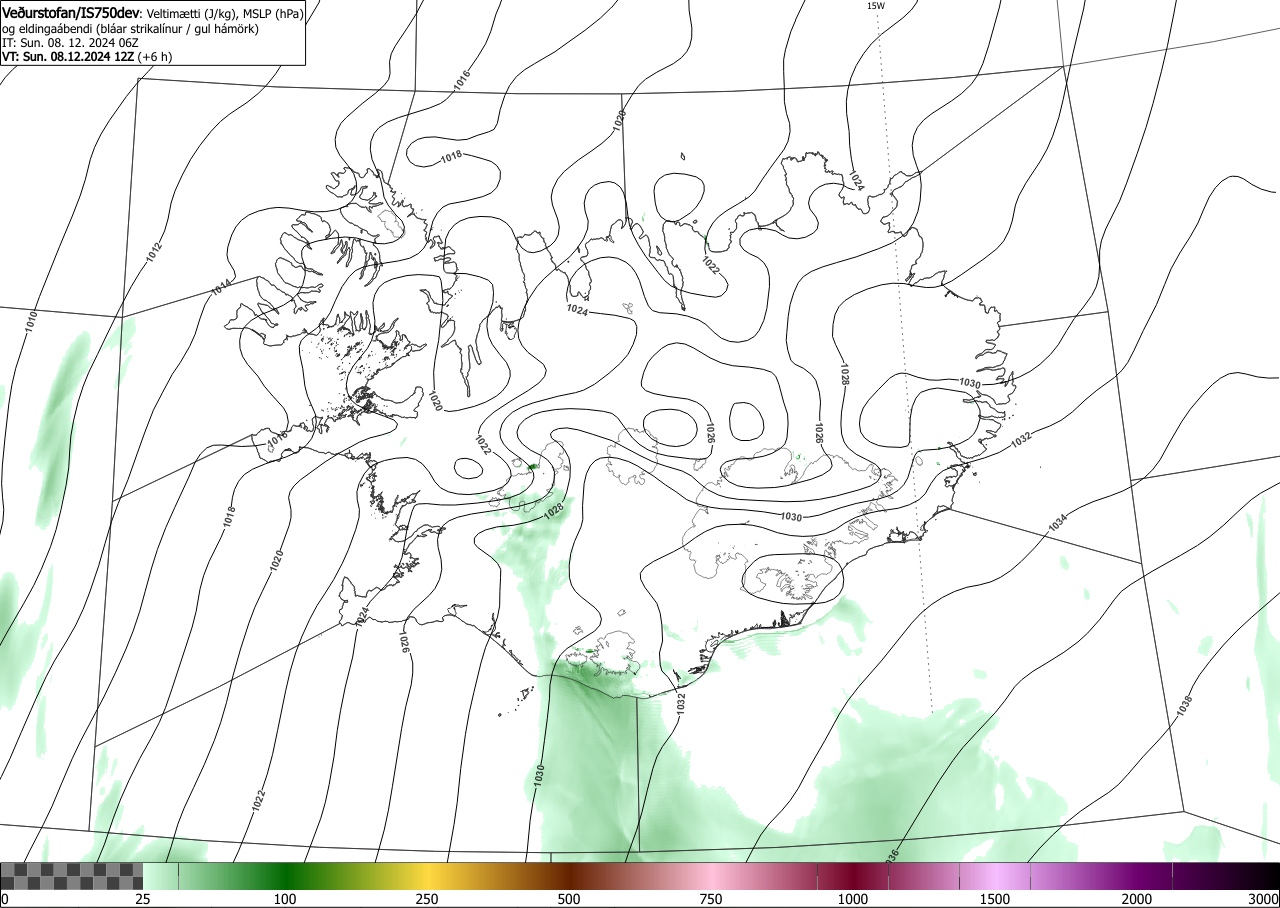Pick the gray checkered segment of the color bar
The width and height of the screenshot is (1280, 908).
tap(72, 876)
